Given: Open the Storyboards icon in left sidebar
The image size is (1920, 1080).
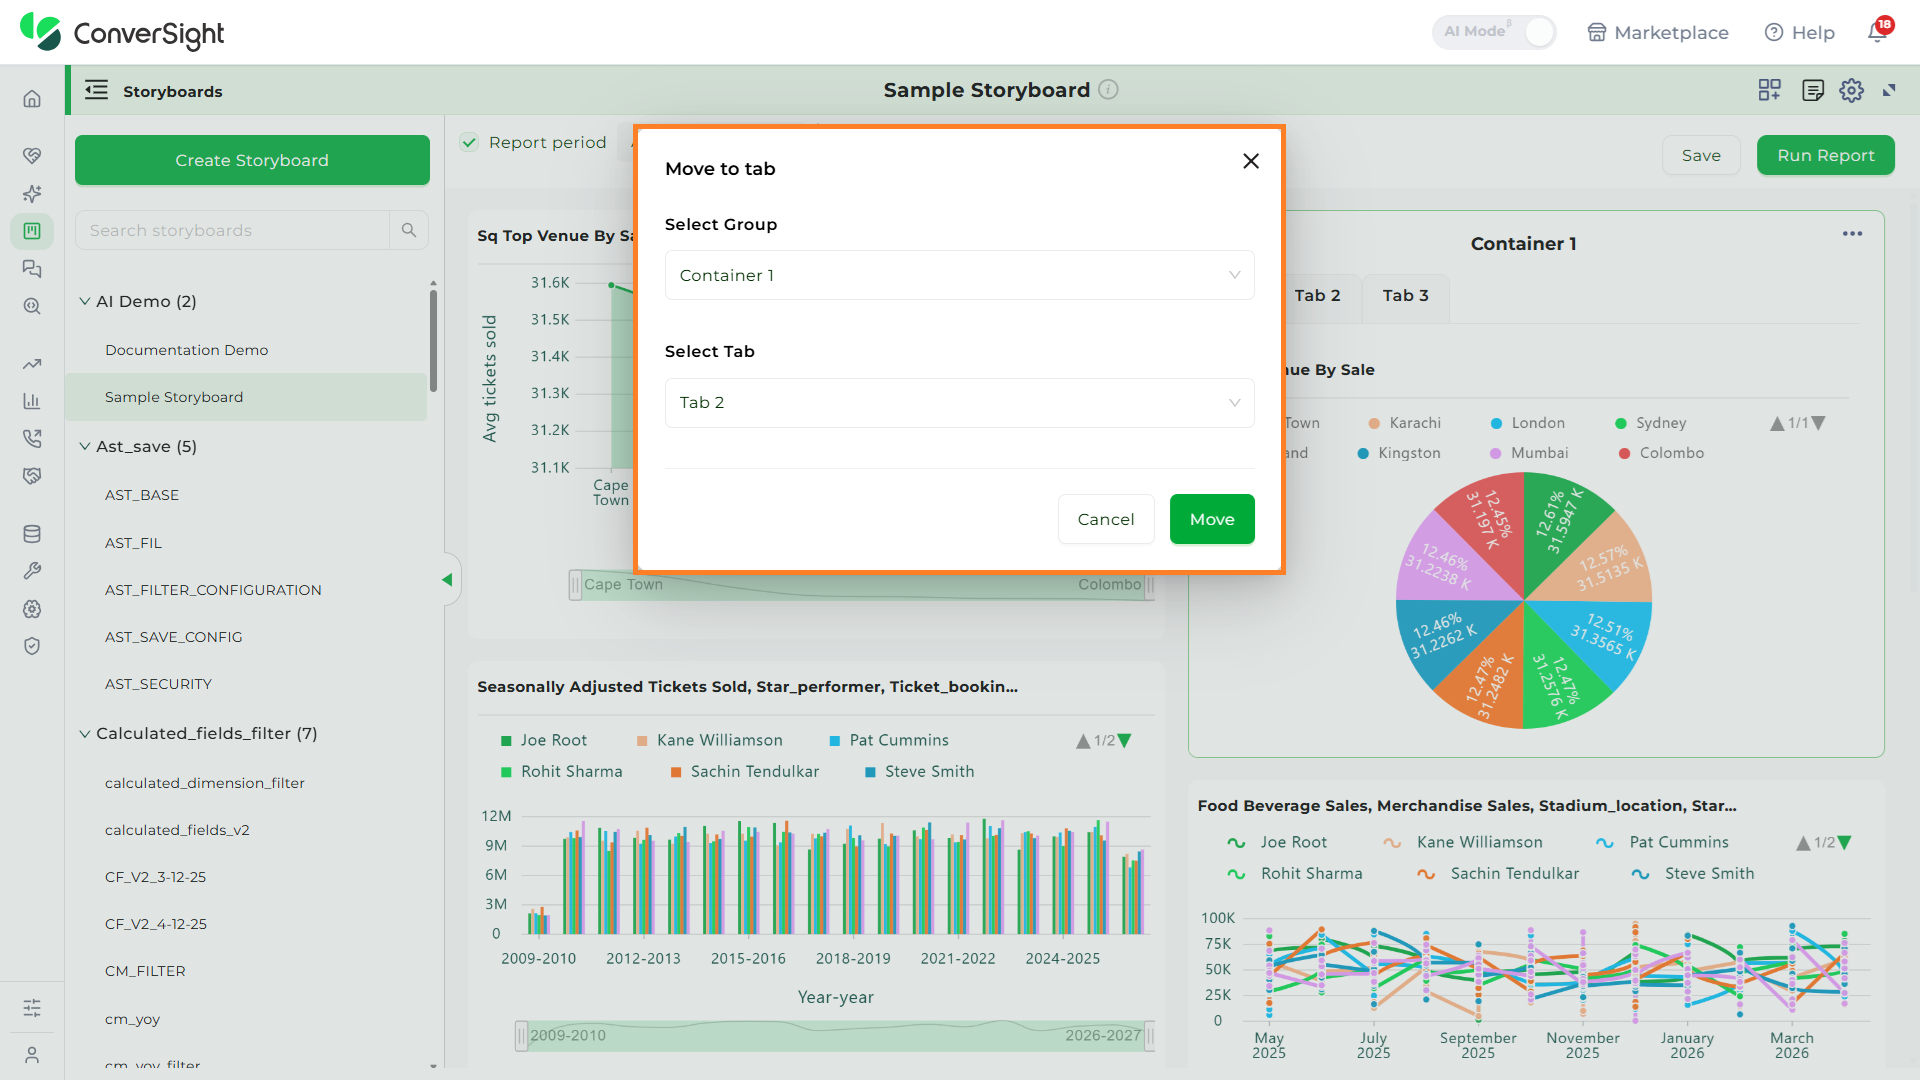Looking at the screenshot, I should pos(32,231).
